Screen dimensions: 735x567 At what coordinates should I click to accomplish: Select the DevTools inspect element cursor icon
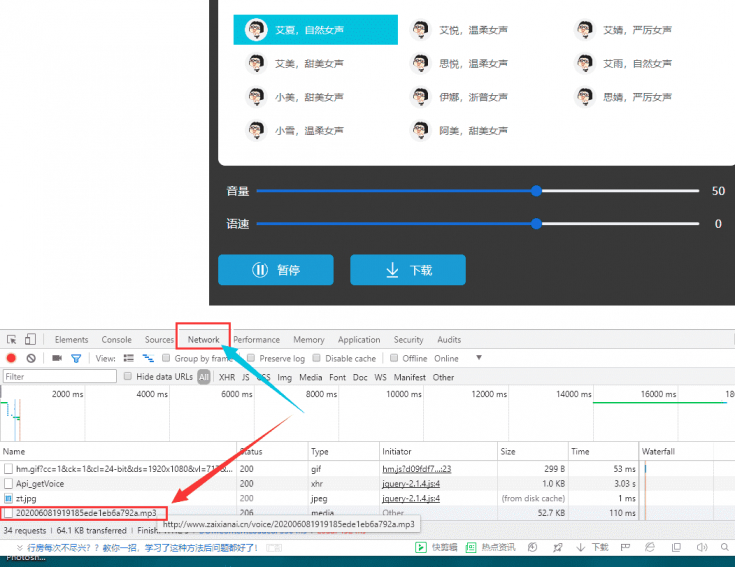(12, 339)
